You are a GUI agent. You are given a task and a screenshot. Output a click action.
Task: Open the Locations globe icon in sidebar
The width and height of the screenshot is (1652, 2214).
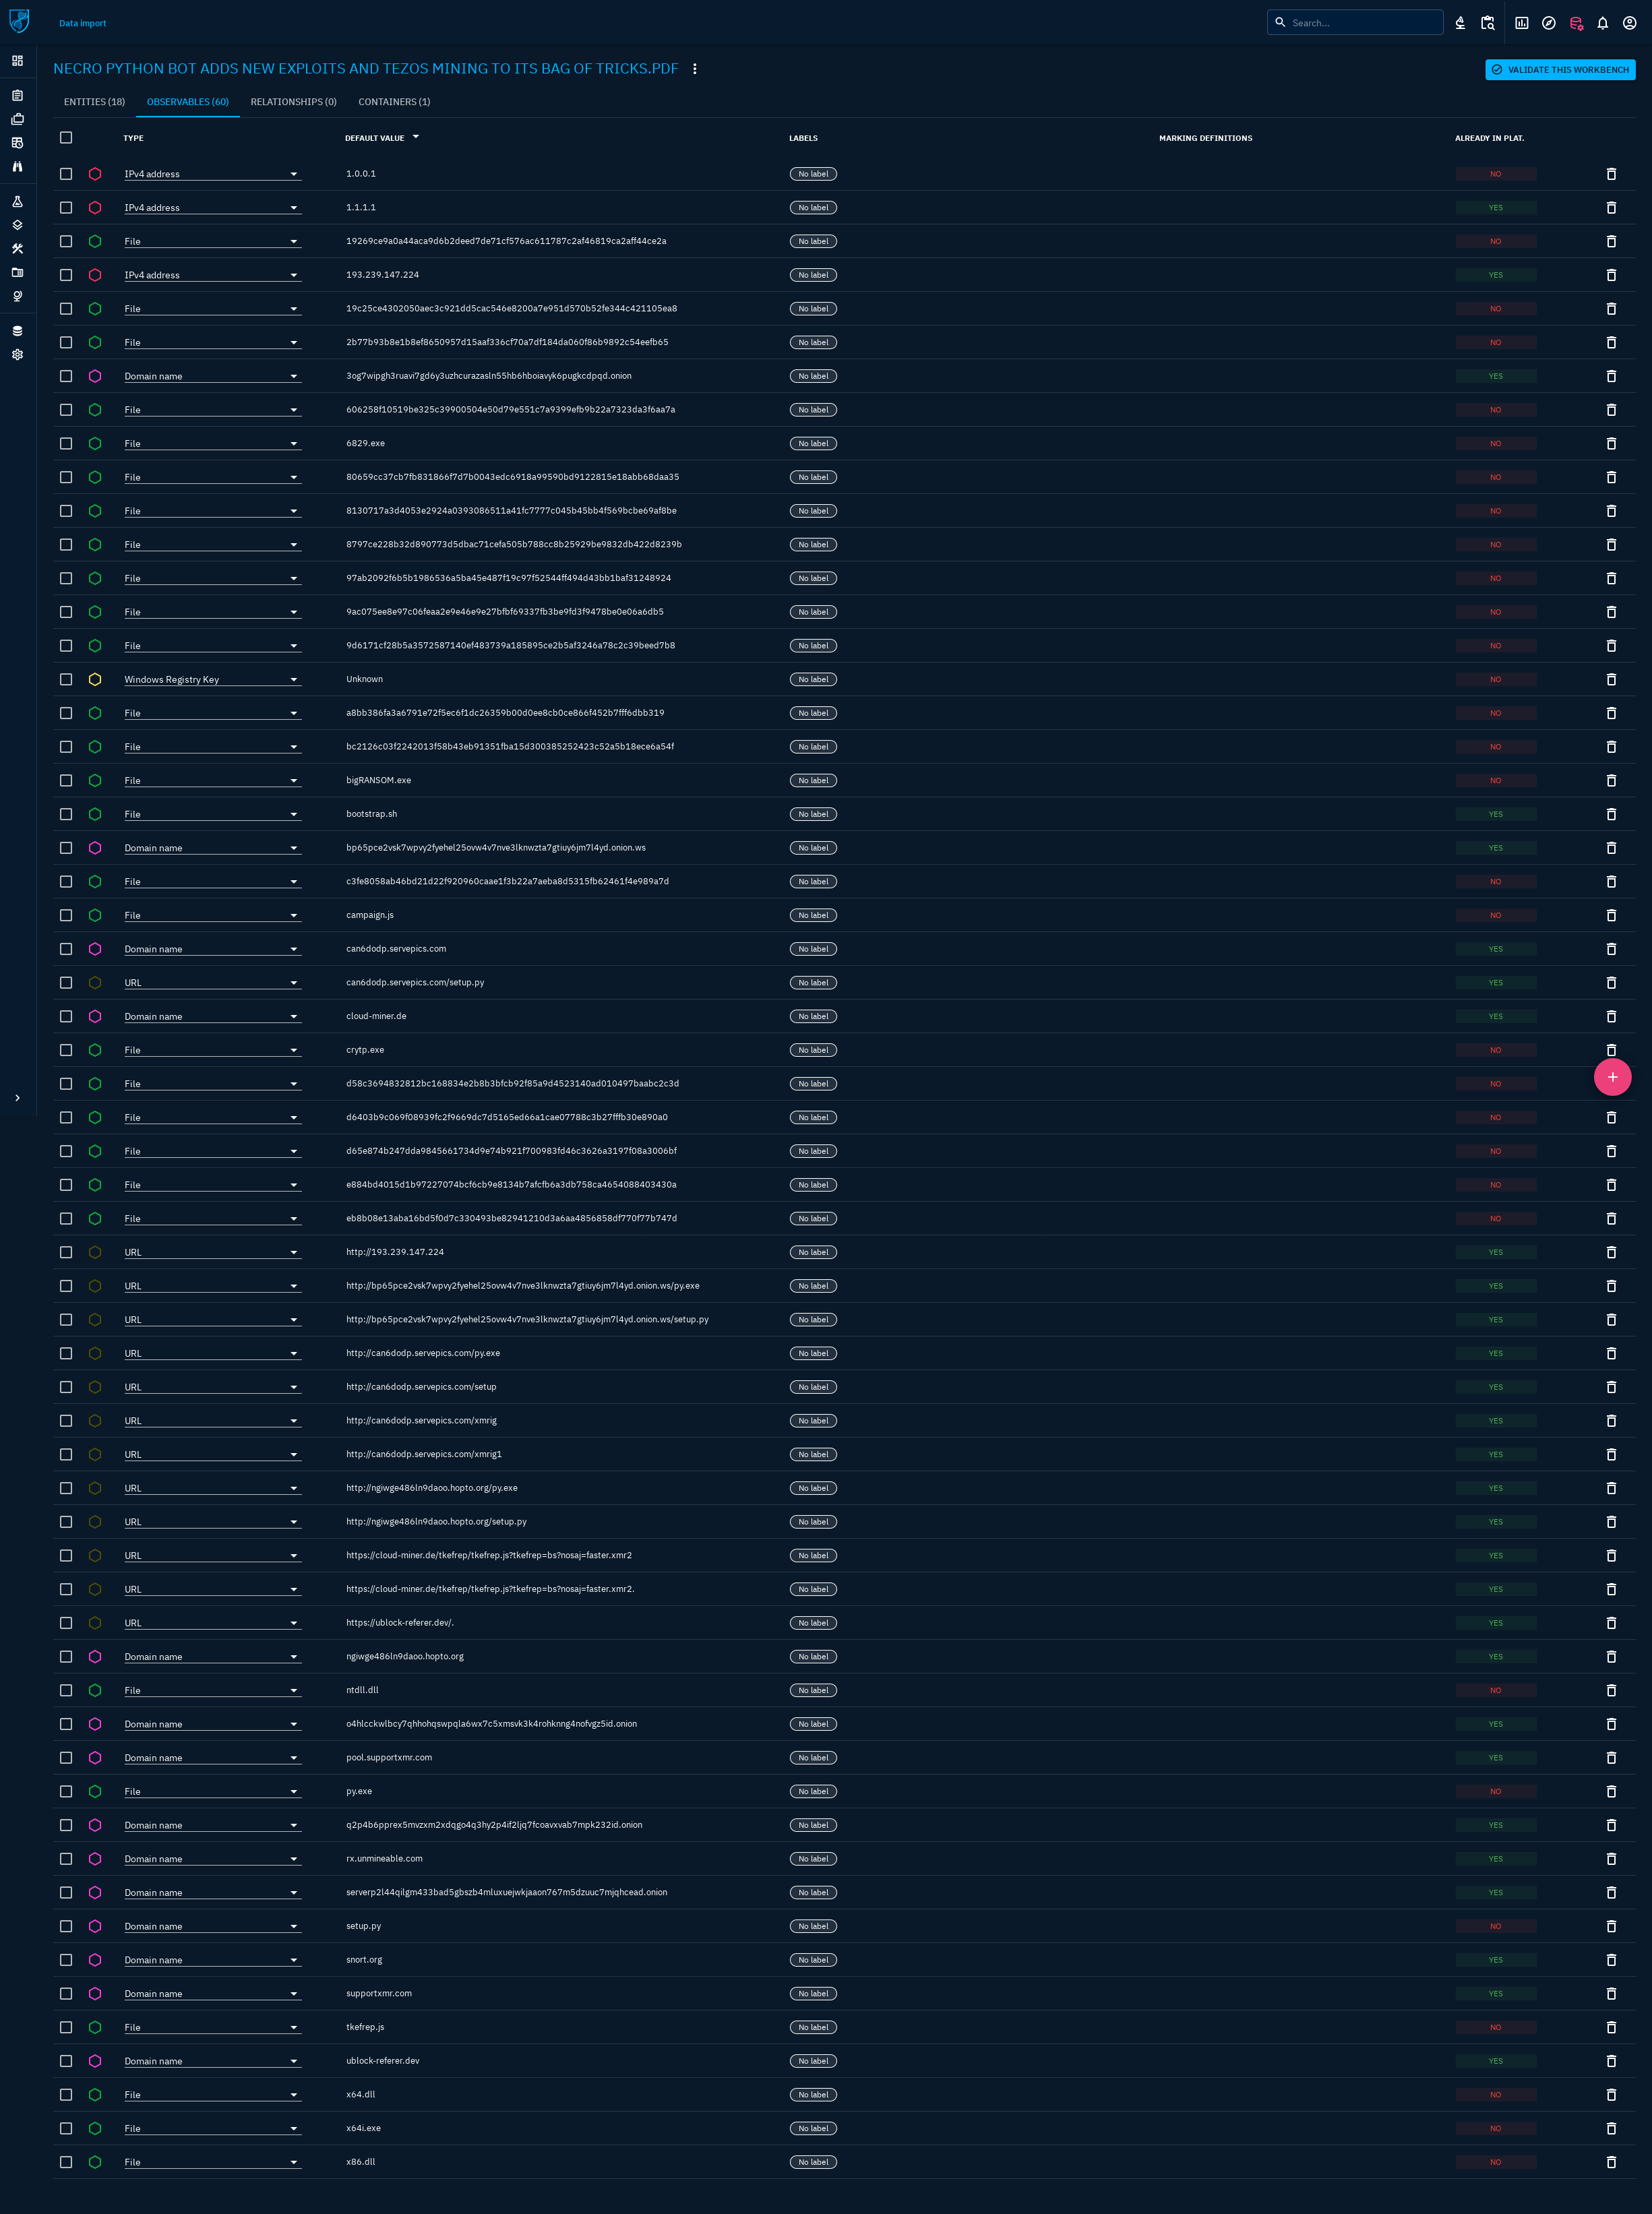click(18, 296)
